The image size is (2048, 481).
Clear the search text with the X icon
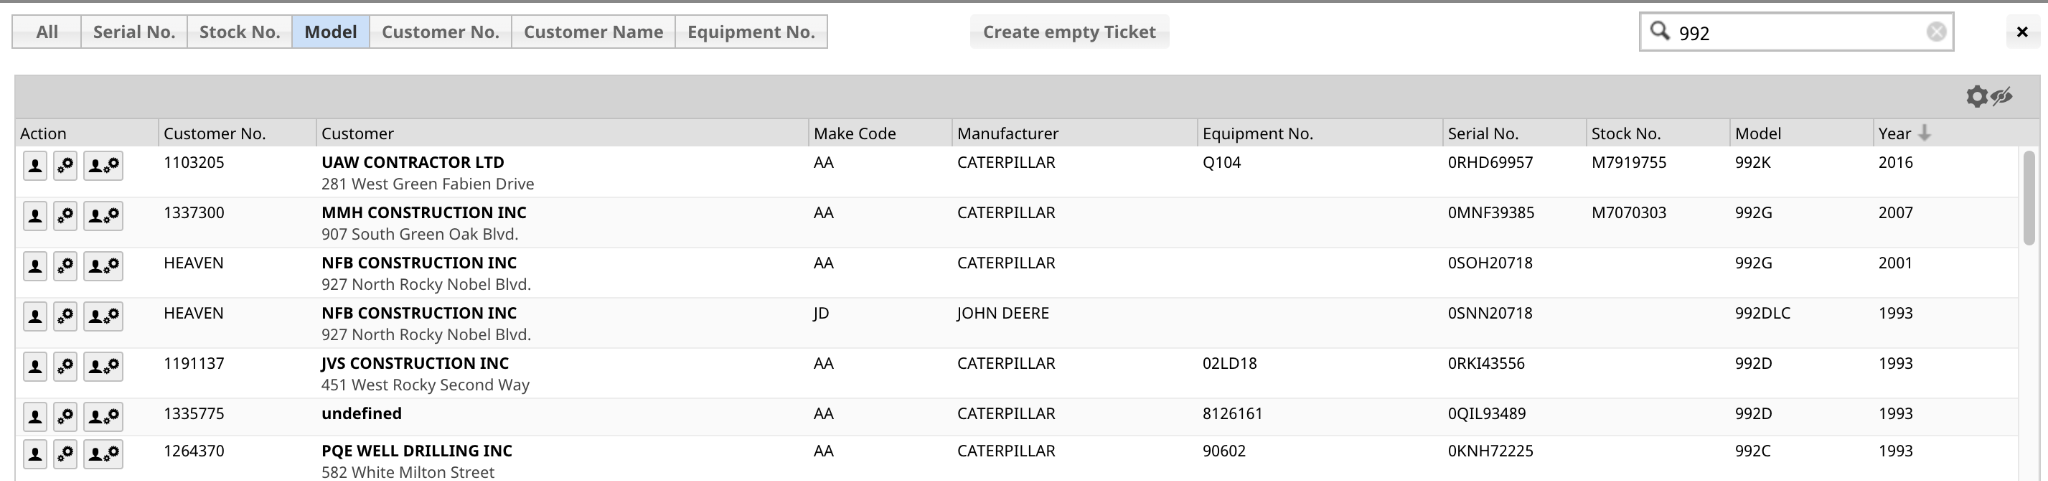(1936, 32)
